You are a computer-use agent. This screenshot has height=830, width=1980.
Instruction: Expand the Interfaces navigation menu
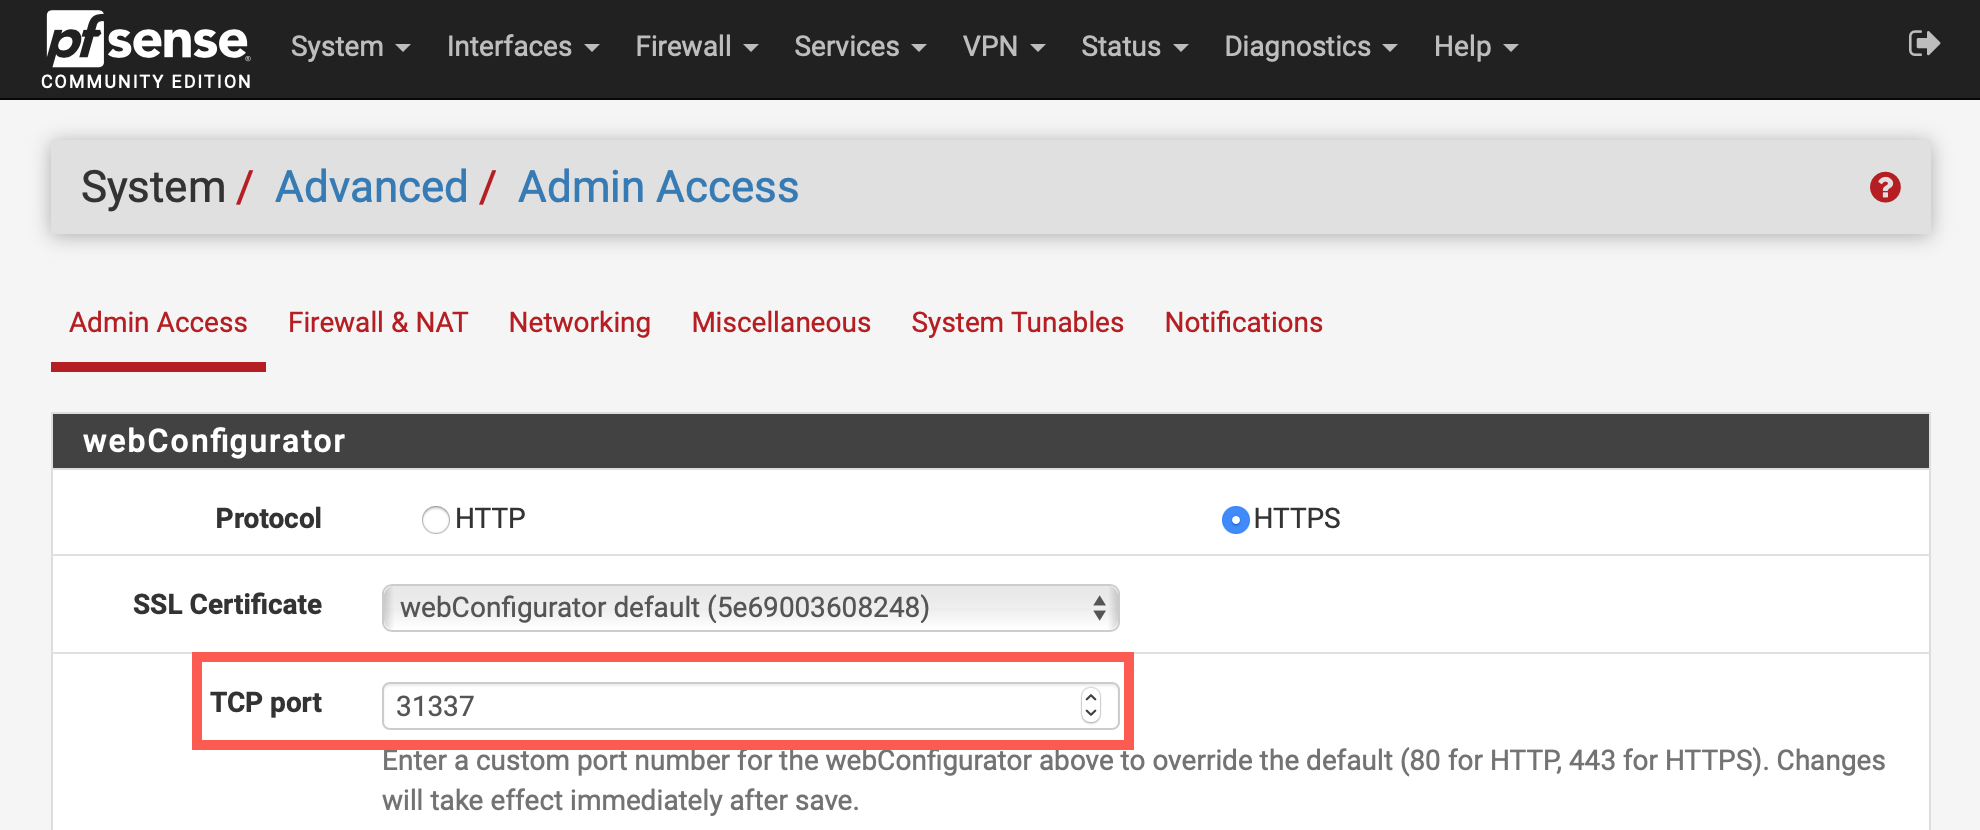point(522,47)
